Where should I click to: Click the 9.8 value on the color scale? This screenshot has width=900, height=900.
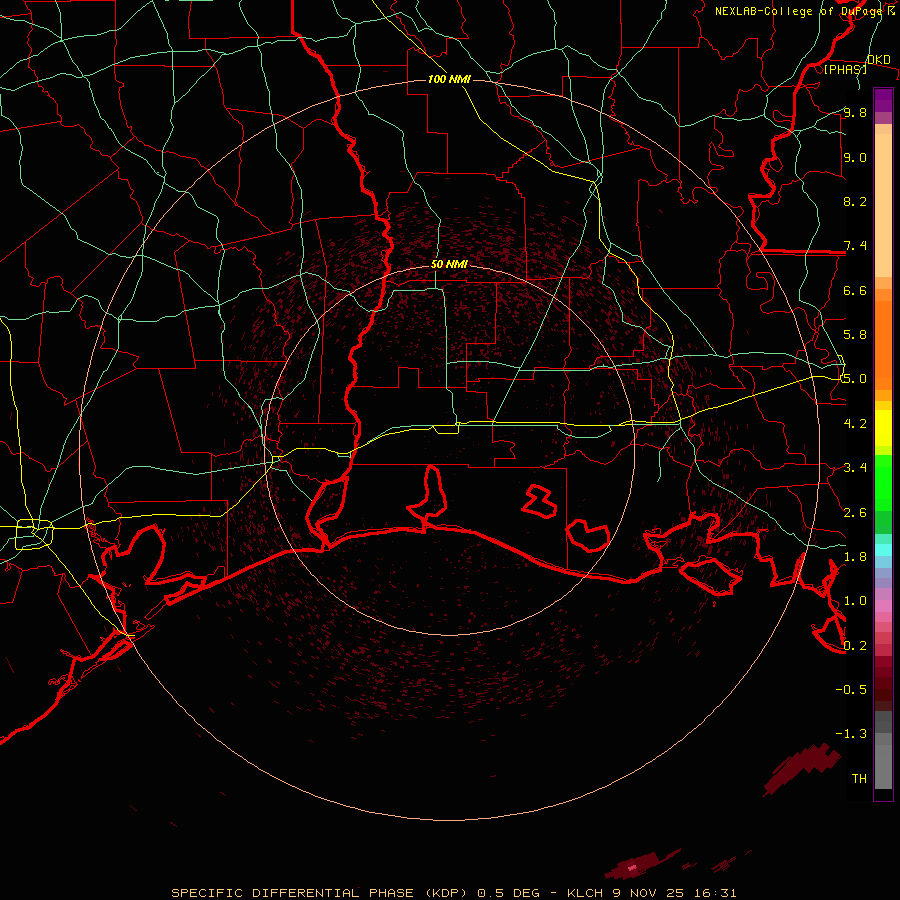point(855,113)
